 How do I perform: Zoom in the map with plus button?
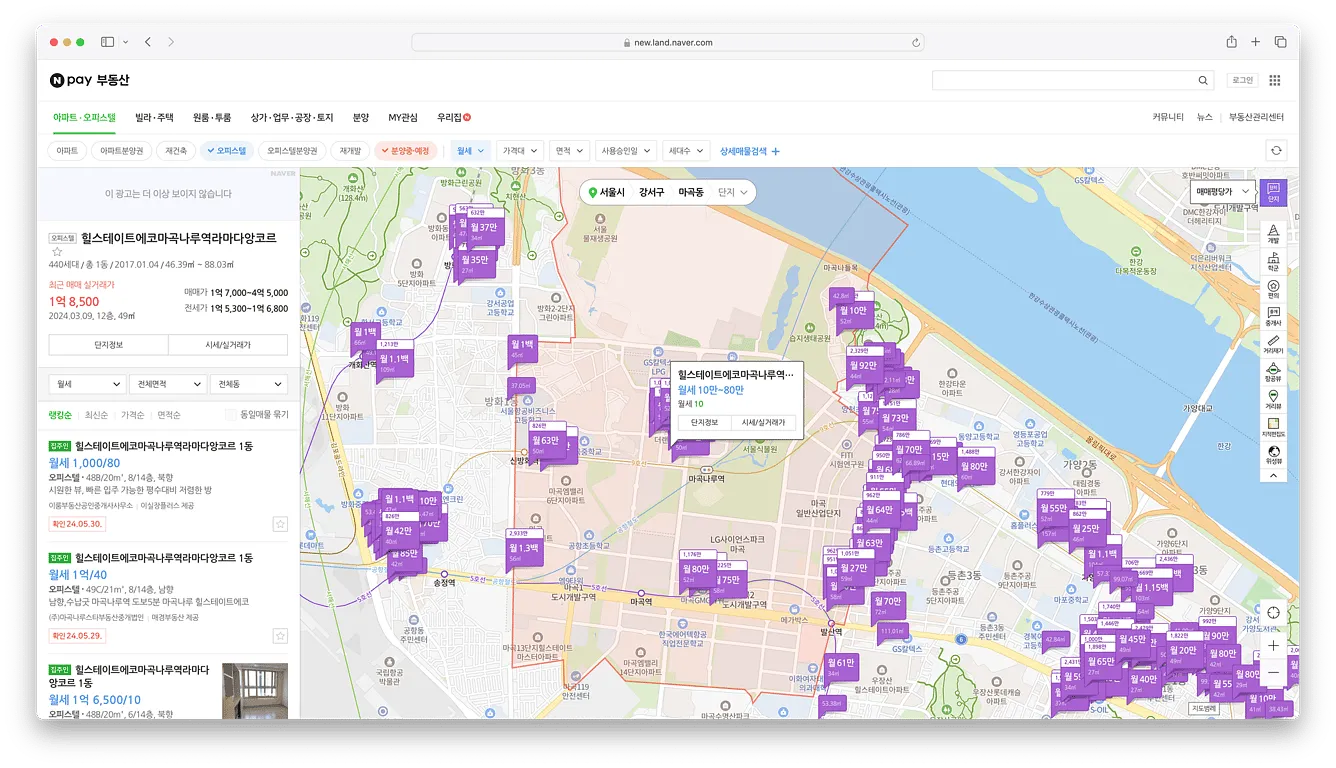1273,646
